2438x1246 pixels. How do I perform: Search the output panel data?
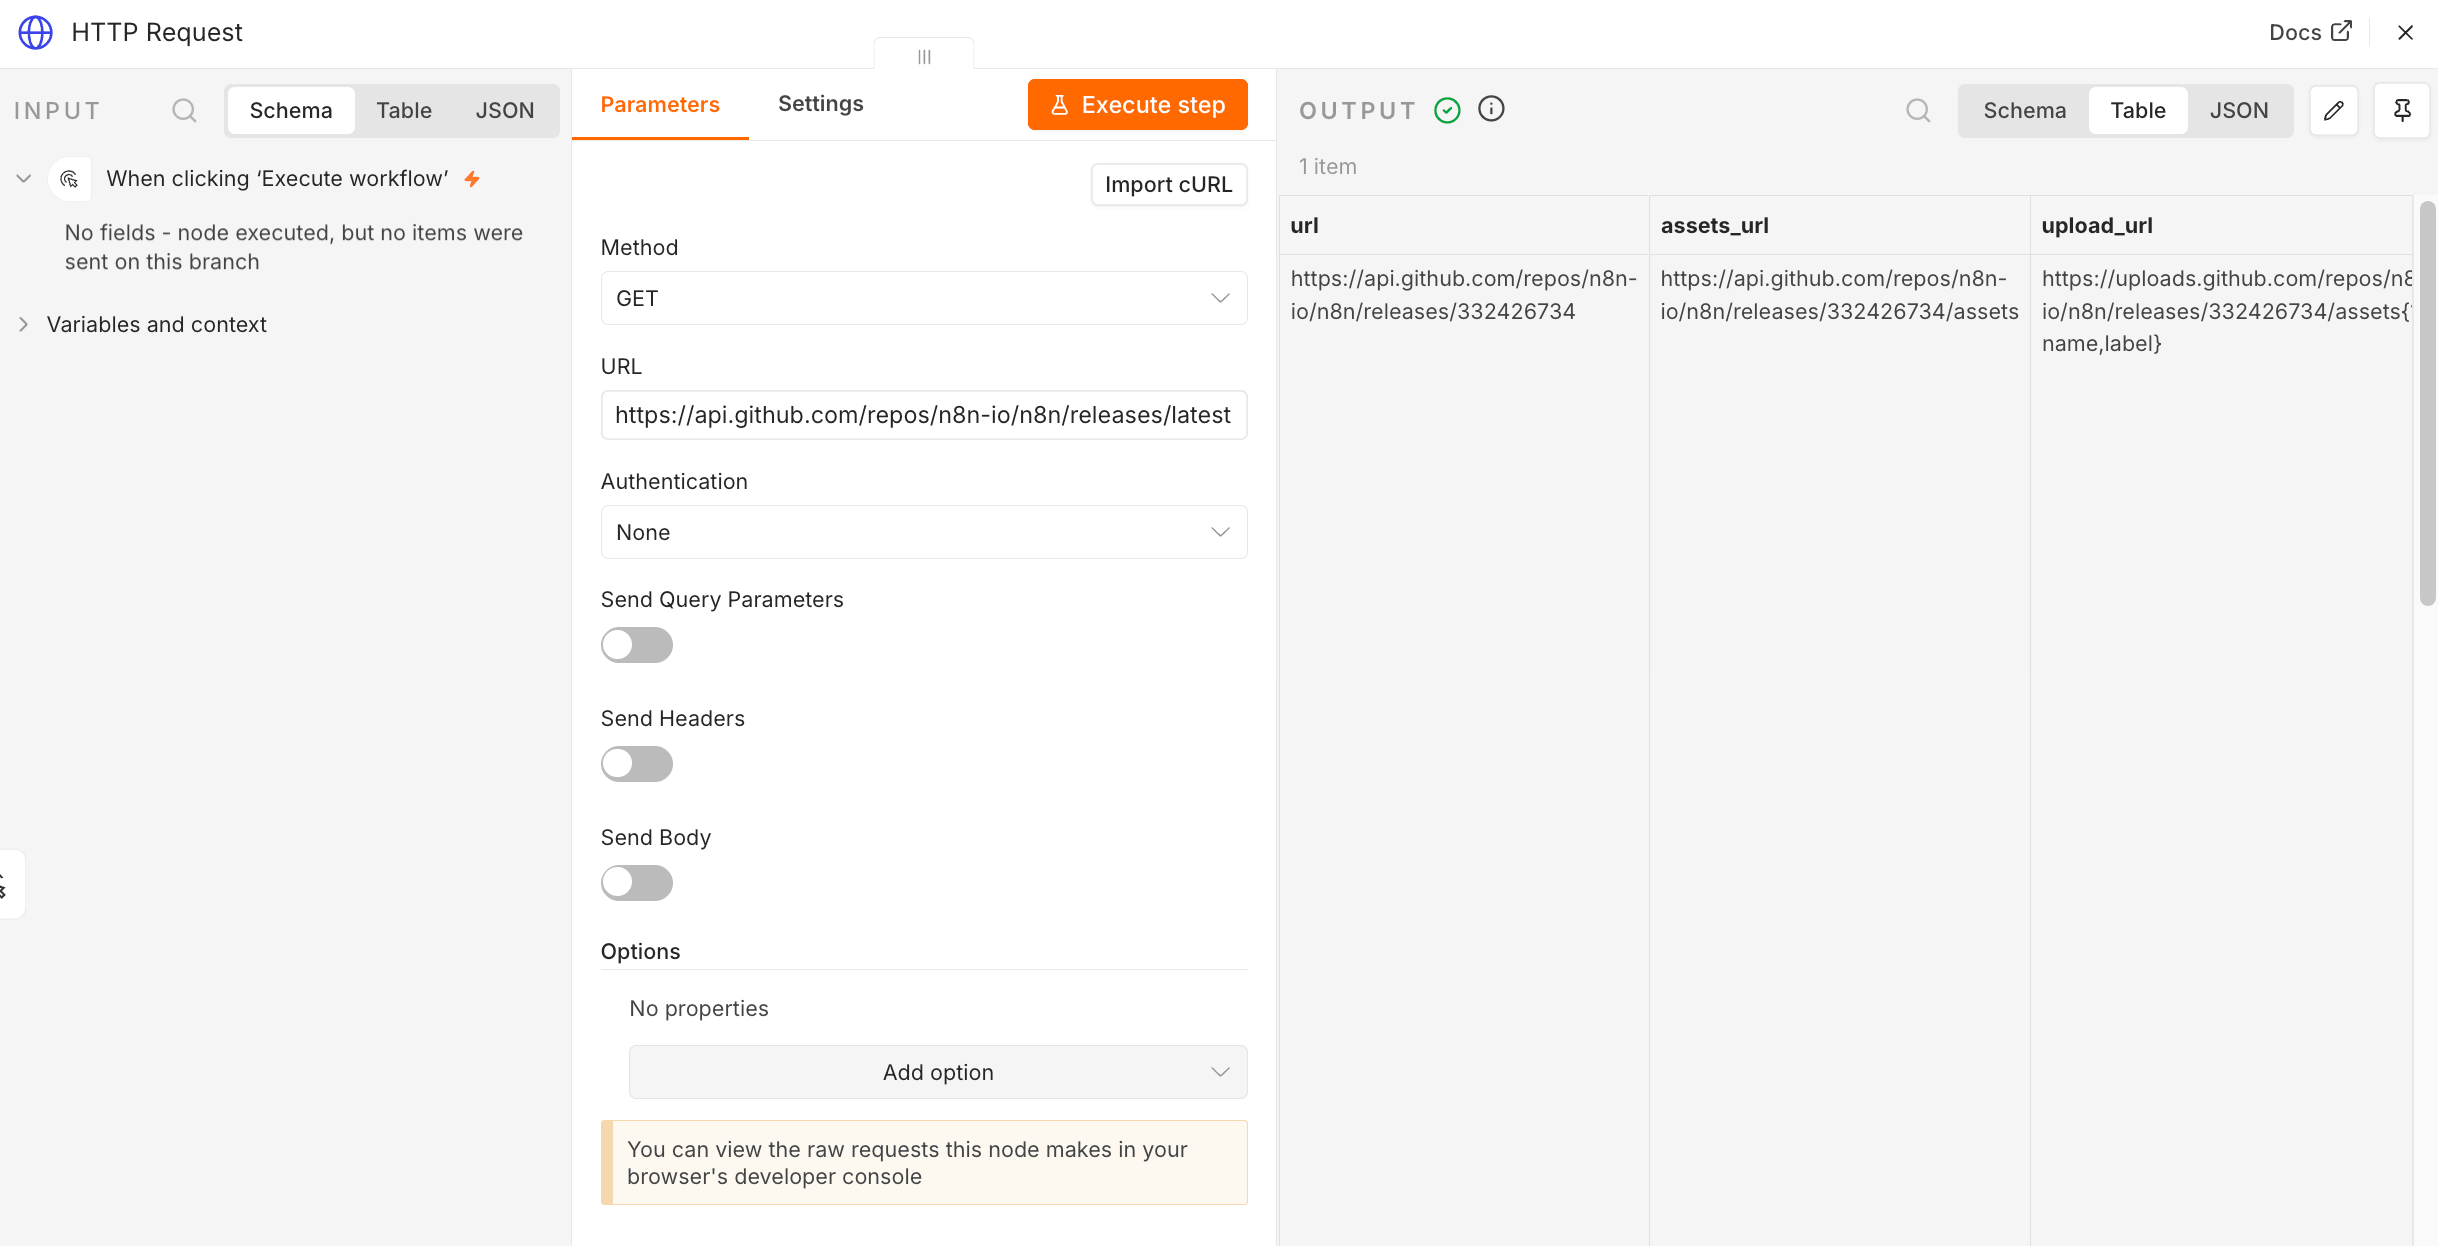tap(1917, 110)
